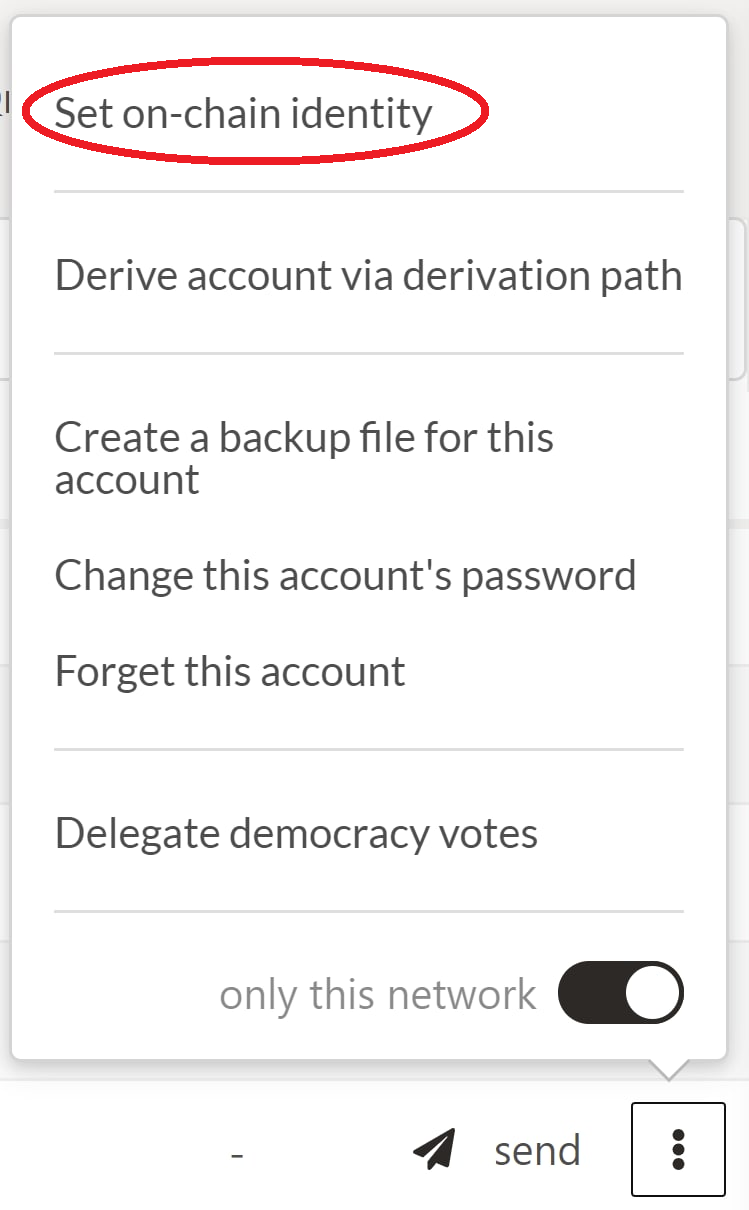Click the white knob of the network toggle
749x1210 pixels.
coord(653,993)
